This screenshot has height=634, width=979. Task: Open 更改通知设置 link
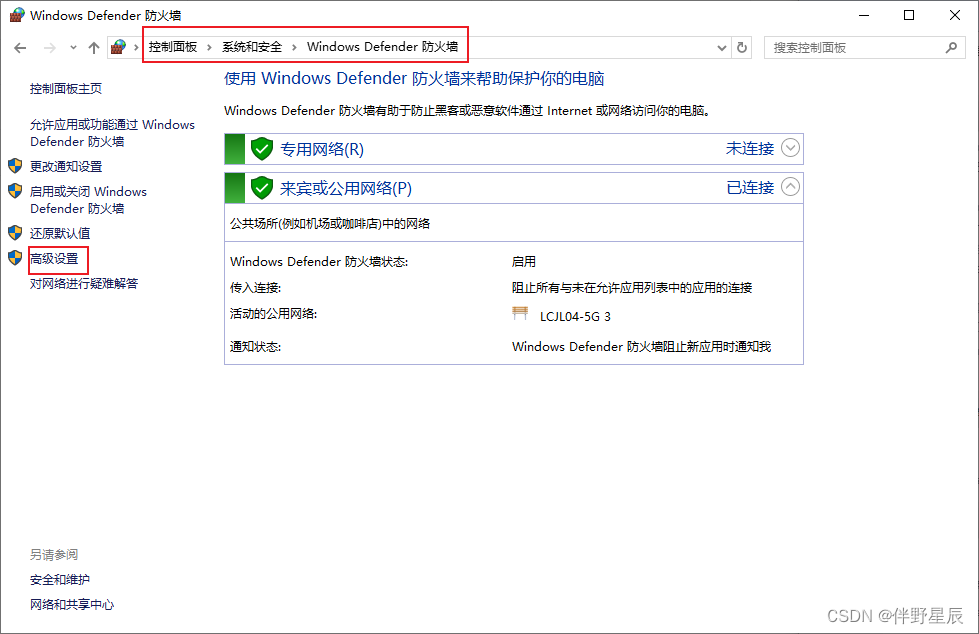tap(66, 167)
